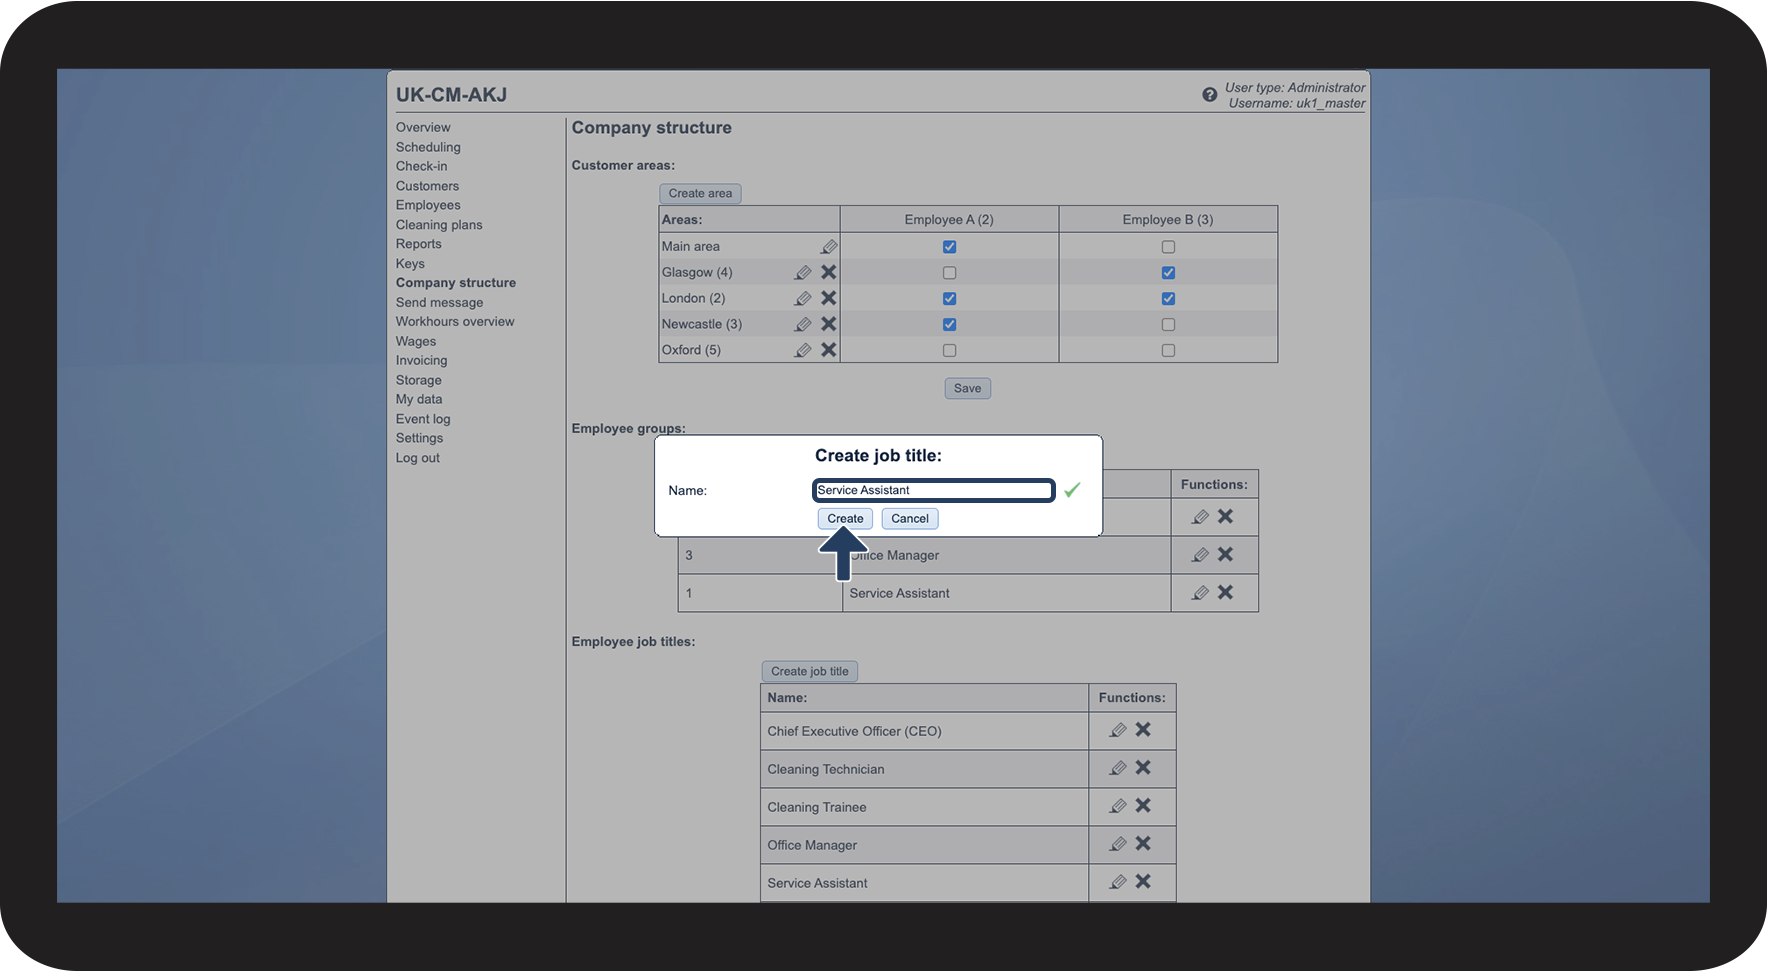Viewport: 1767px width, 971px height.
Task: Check Employee A for Oxford
Action: pyautogui.click(x=949, y=351)
